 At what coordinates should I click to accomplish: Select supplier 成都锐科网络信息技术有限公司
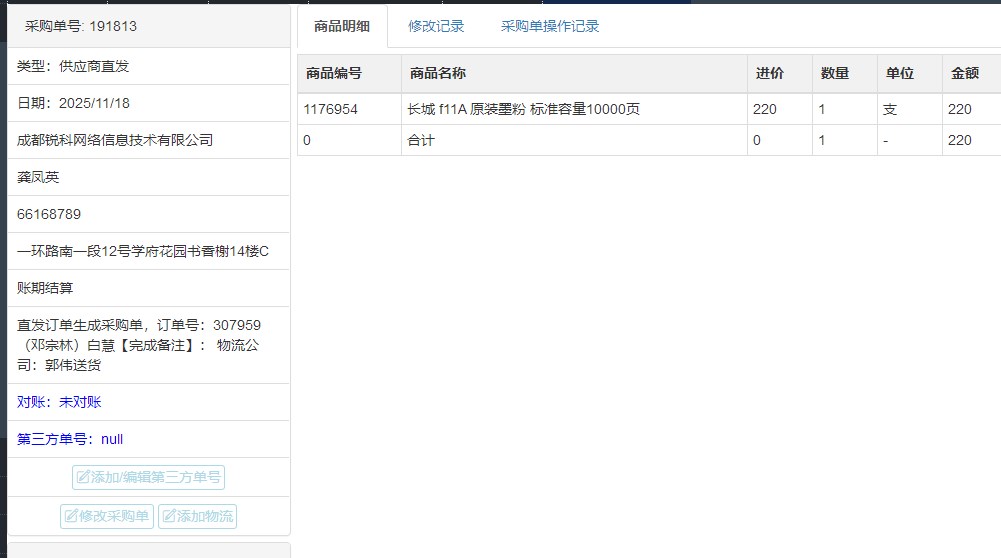(x=115, y=140)
